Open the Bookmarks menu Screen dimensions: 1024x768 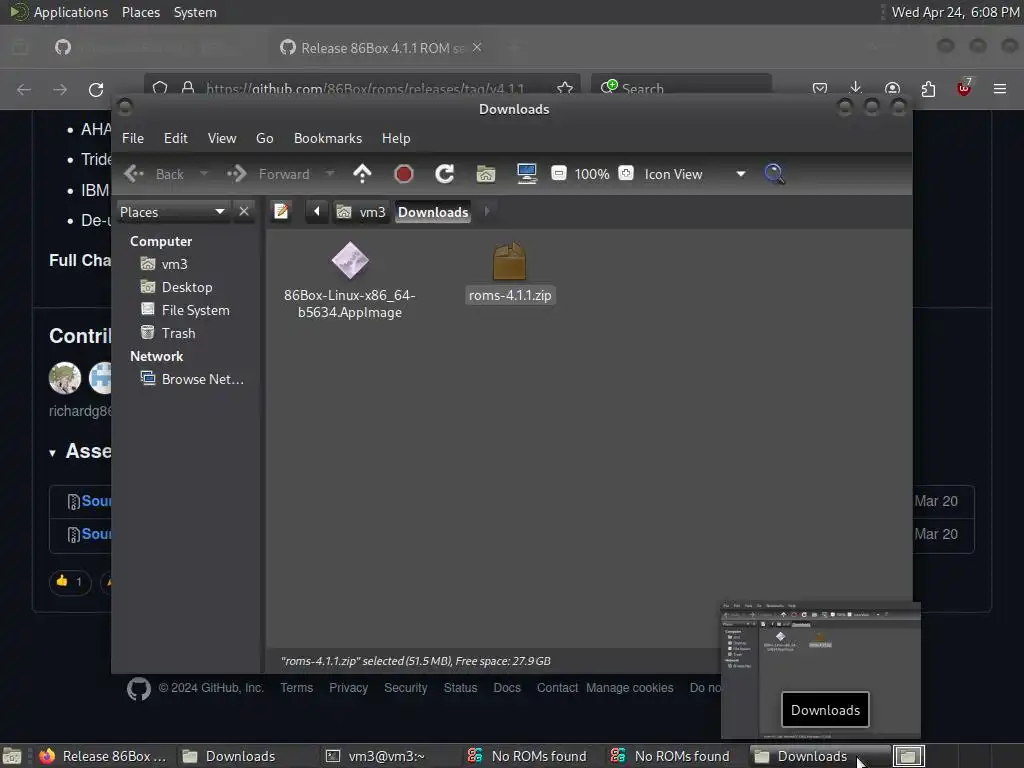click(x=328, y=138)
